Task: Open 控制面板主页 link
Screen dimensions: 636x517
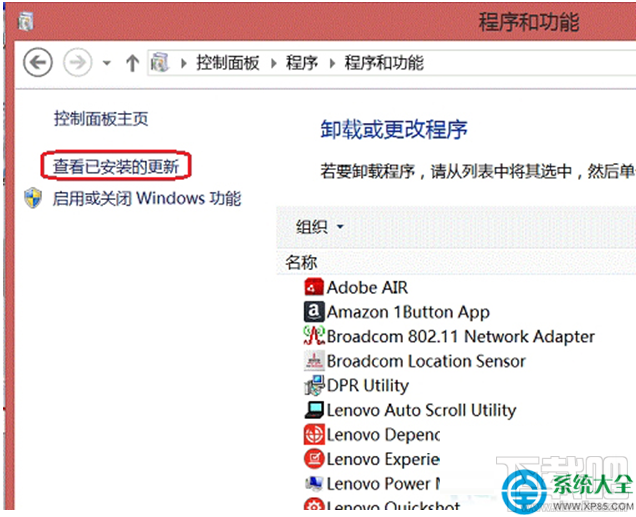Action: 101,118
